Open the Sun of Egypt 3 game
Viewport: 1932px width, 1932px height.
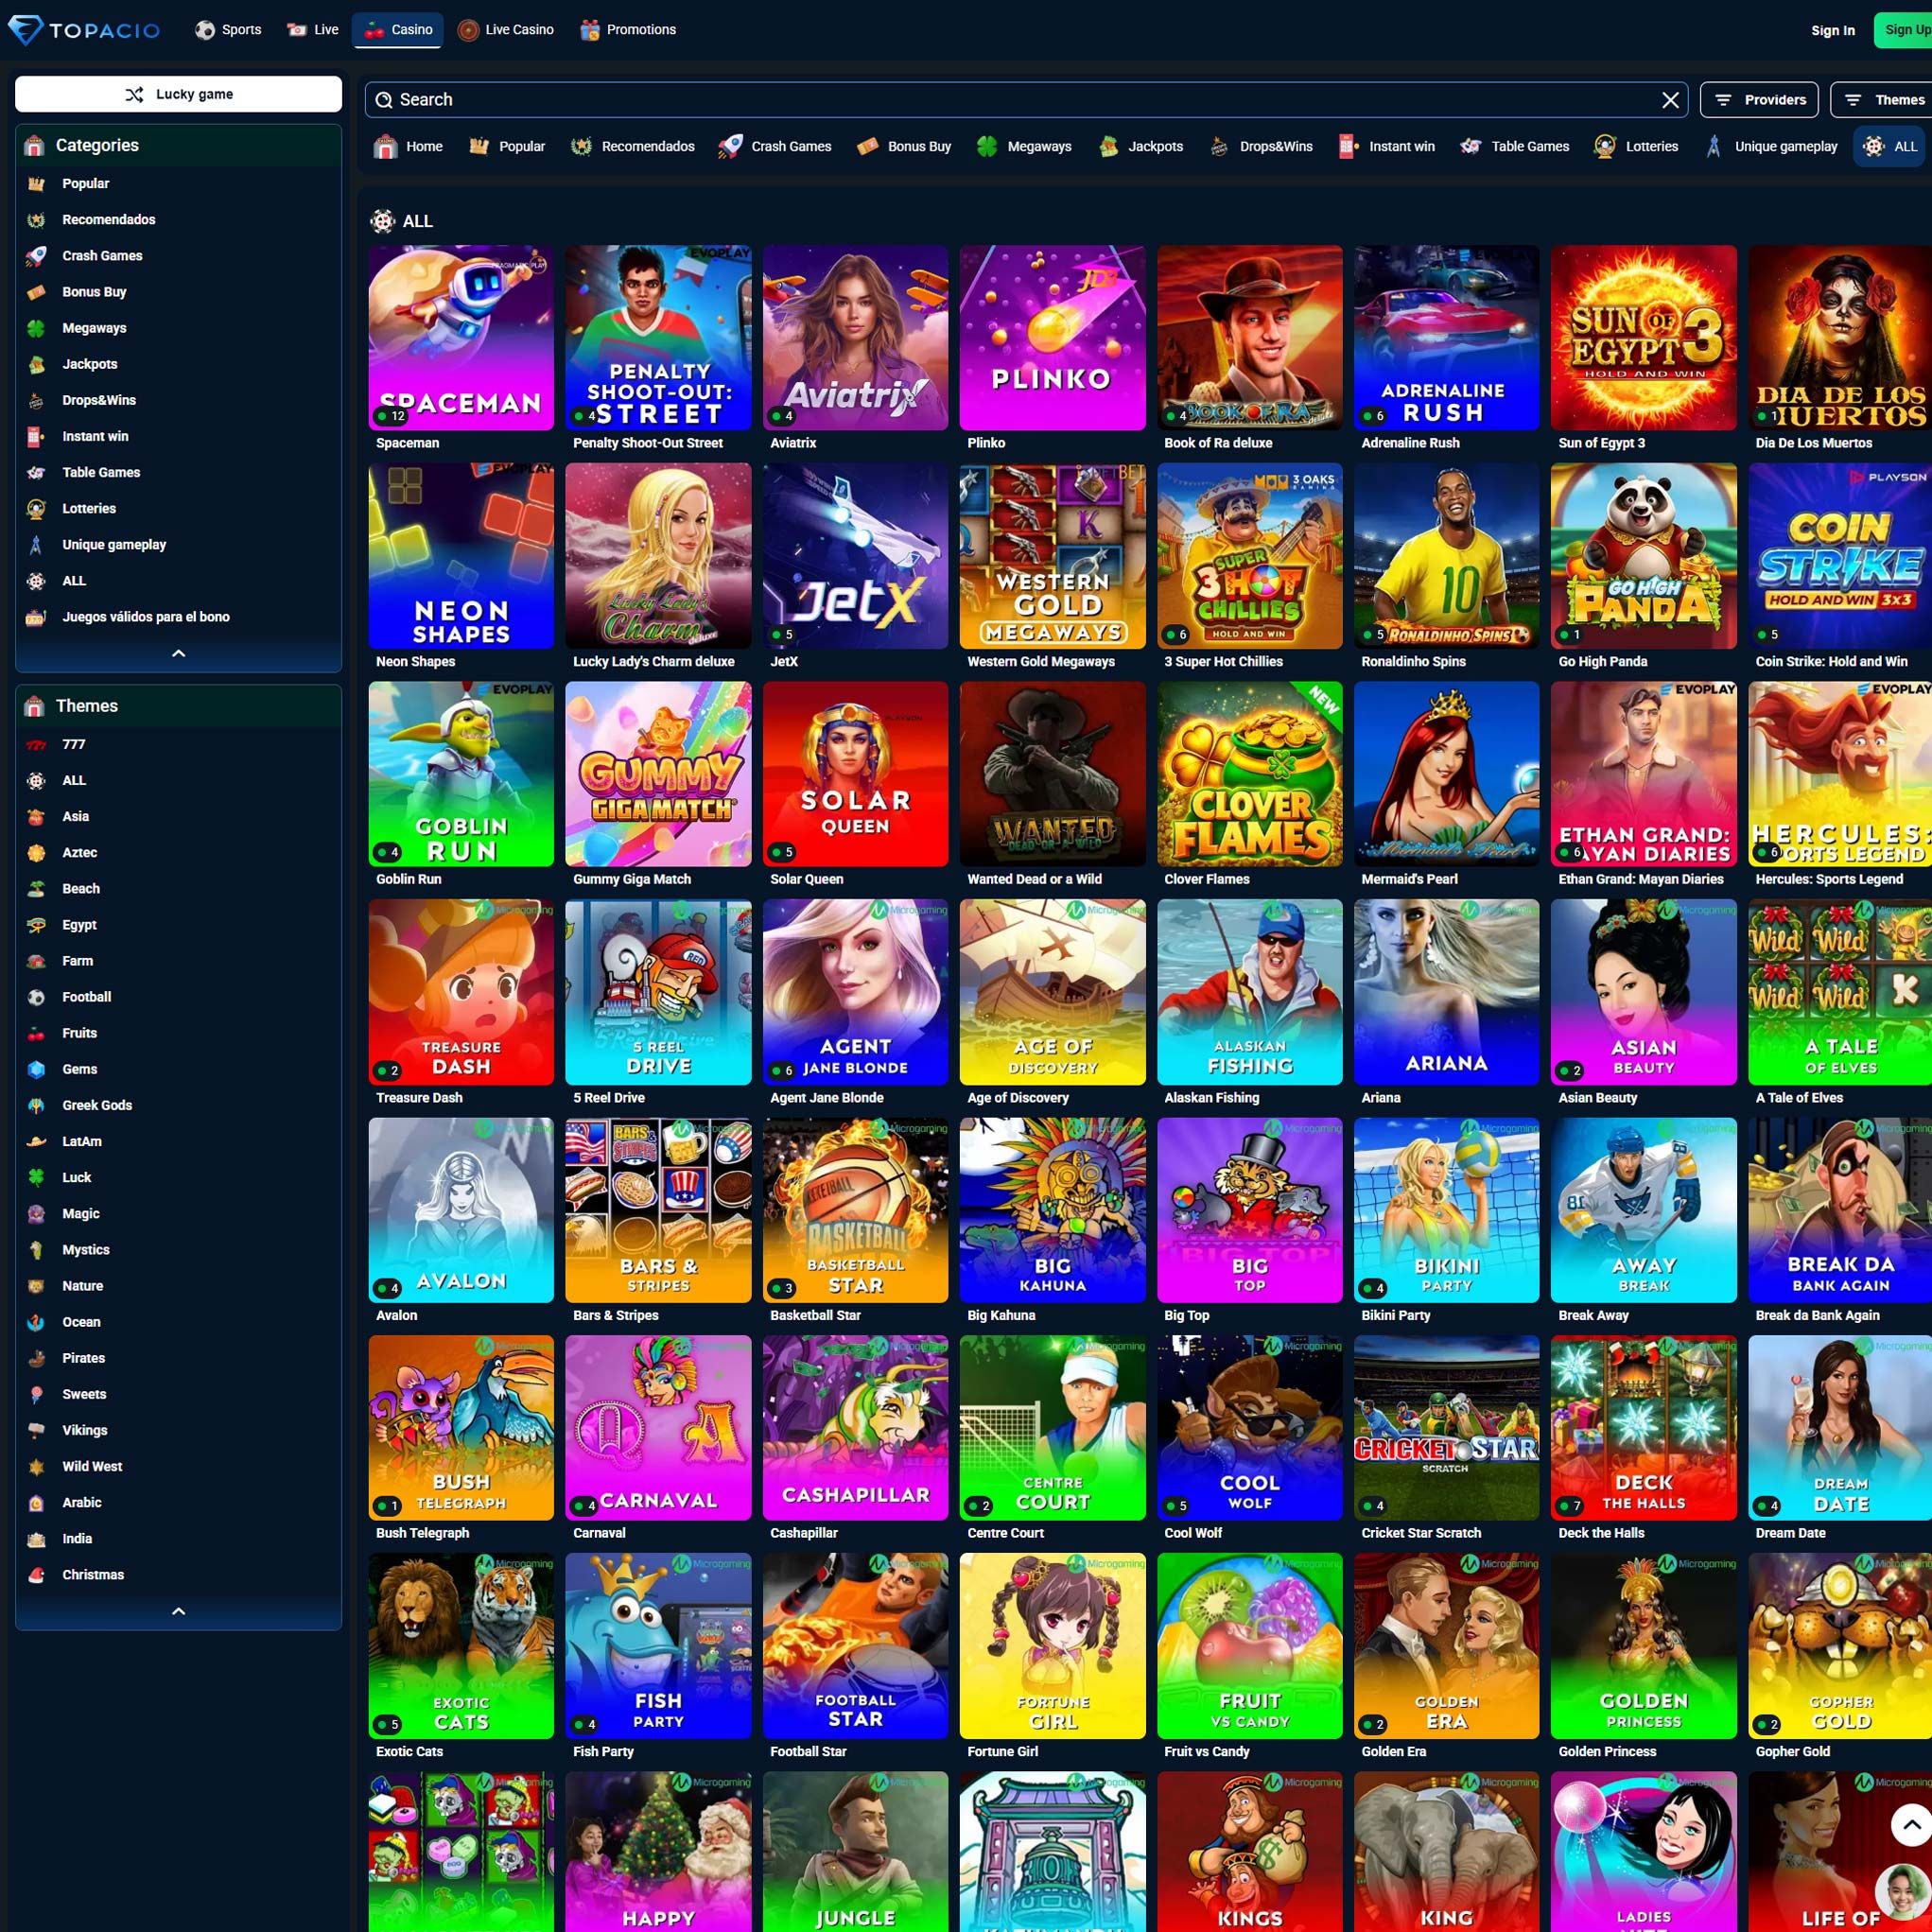1644,338
